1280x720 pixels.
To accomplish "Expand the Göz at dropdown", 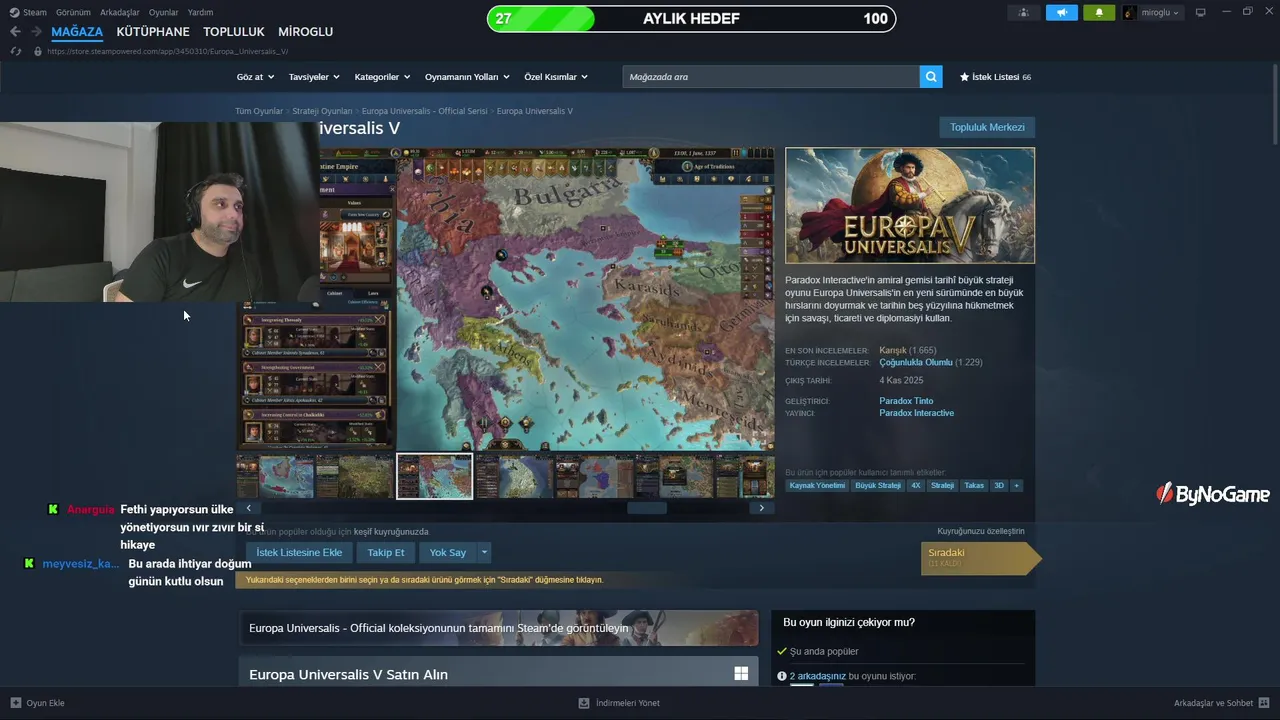I will coord(255,77).
